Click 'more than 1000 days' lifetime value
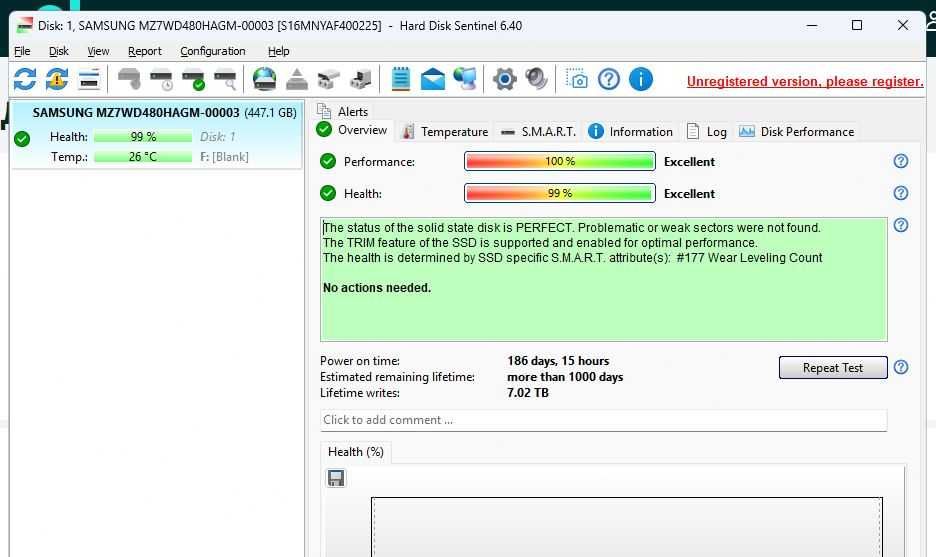Viewport: 936px width, 557px height. coord(565,377)
